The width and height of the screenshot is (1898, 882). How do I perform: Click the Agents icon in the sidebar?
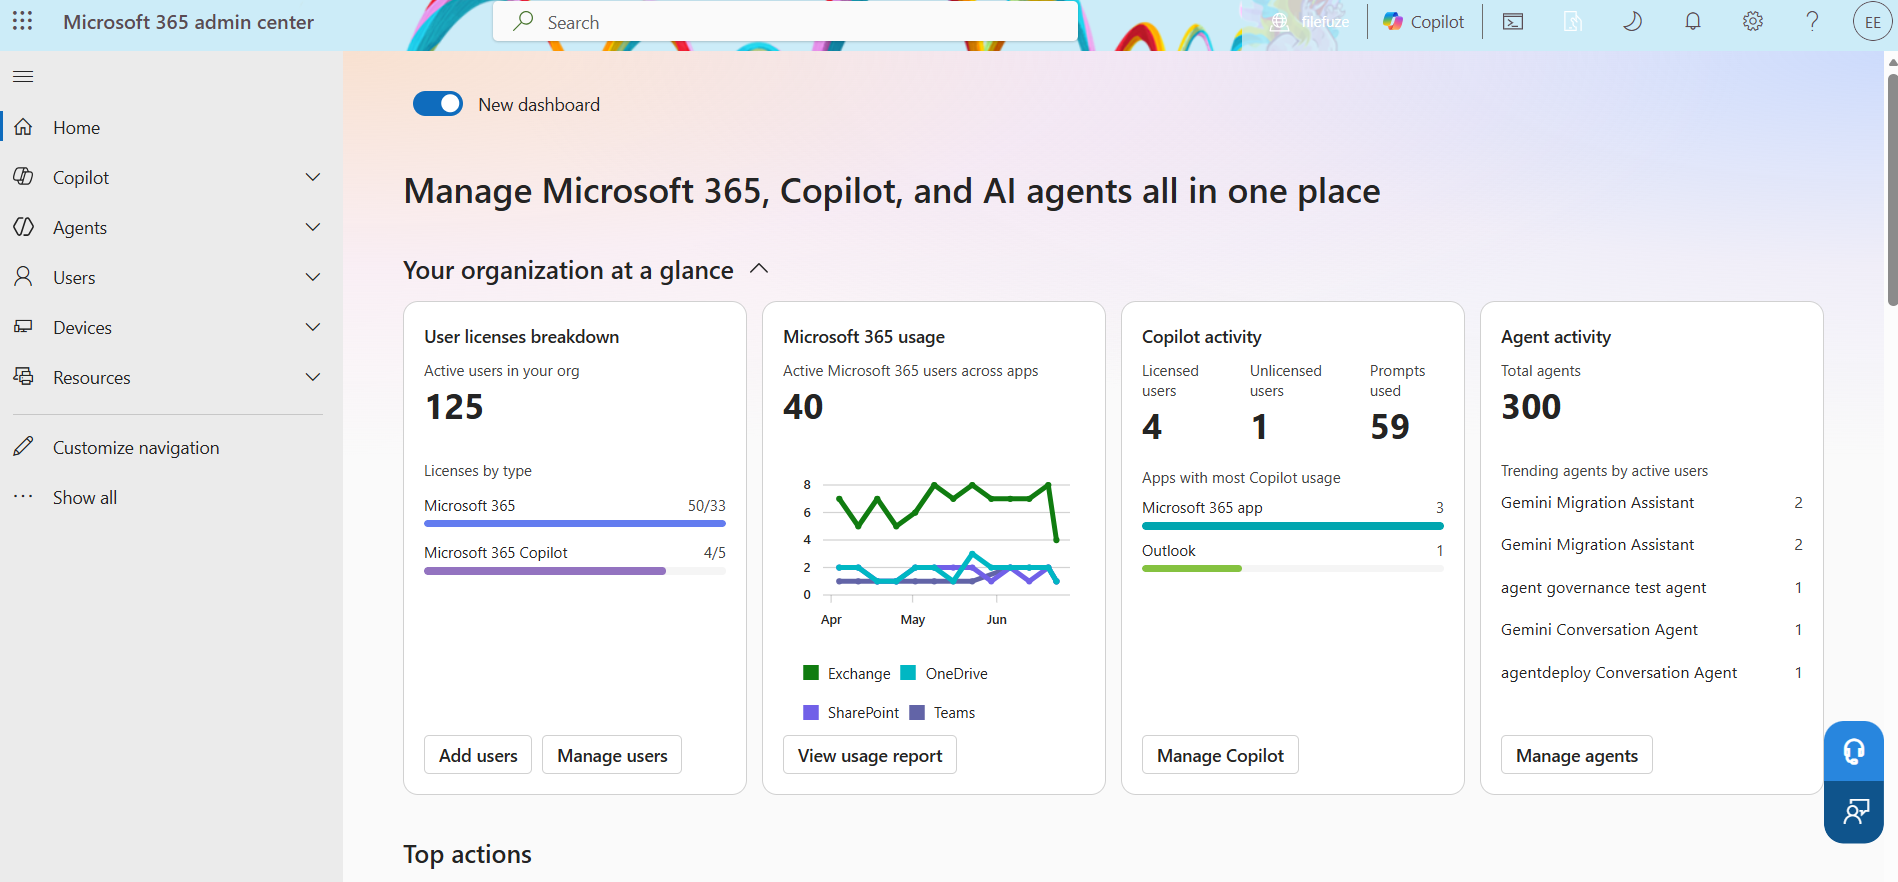coord(23,227)
